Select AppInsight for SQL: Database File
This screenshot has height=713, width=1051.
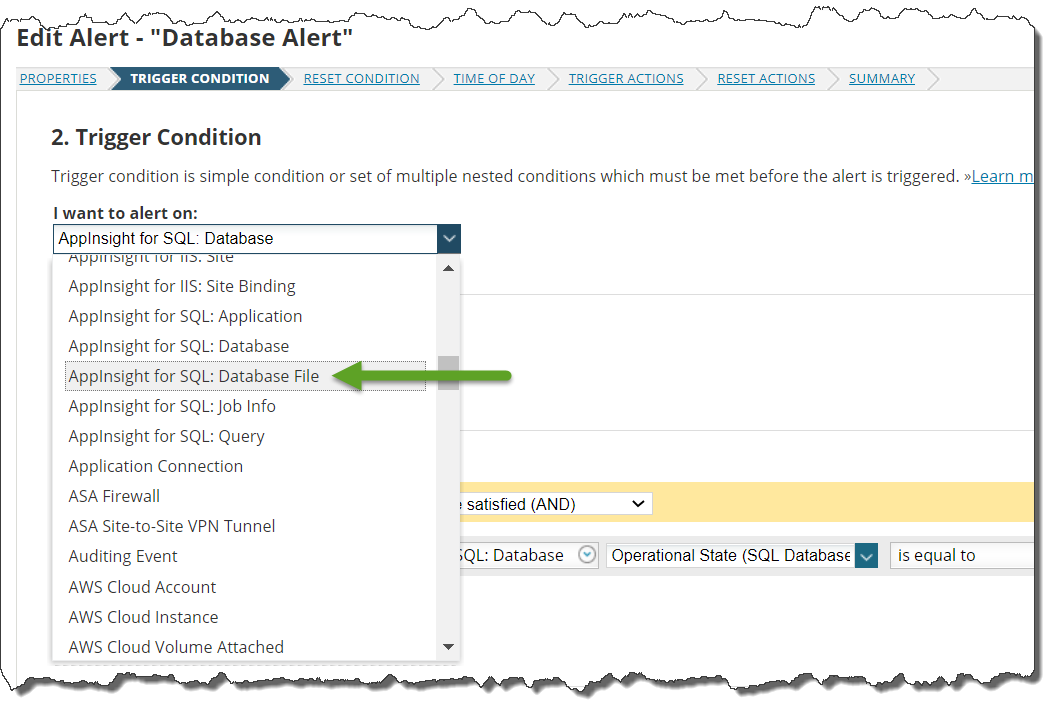(x=194, y=376)
